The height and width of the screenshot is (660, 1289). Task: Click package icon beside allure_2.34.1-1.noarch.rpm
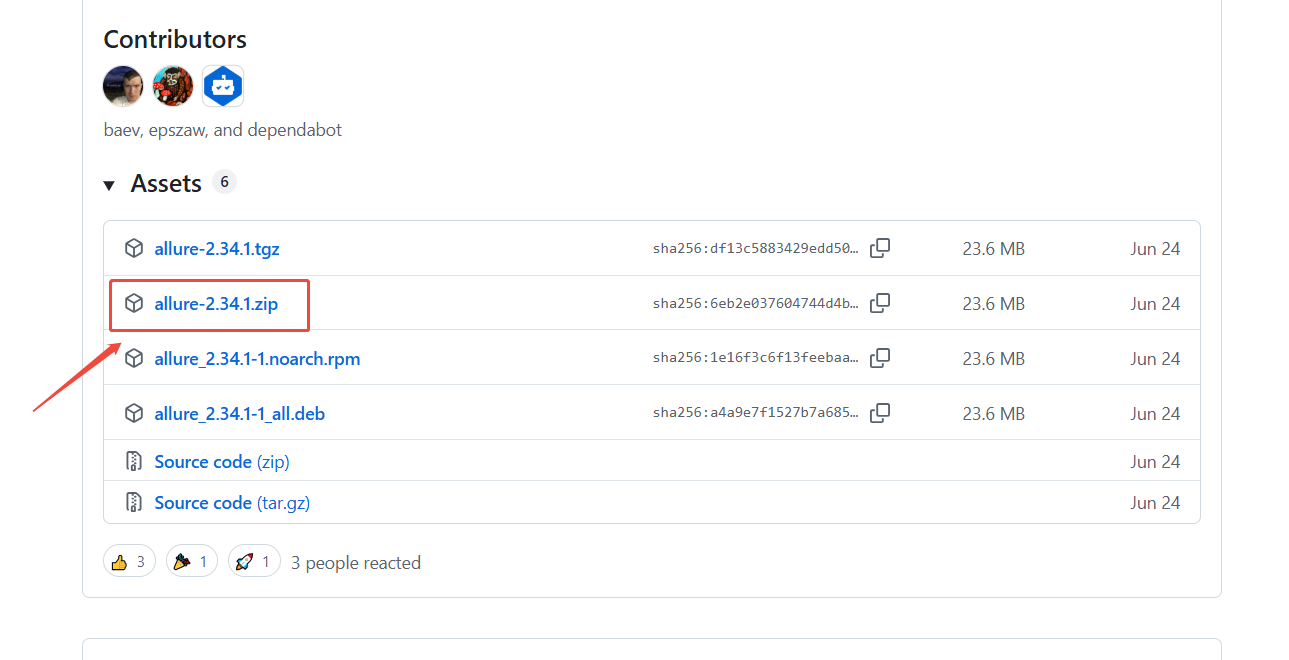pos(134,359)
